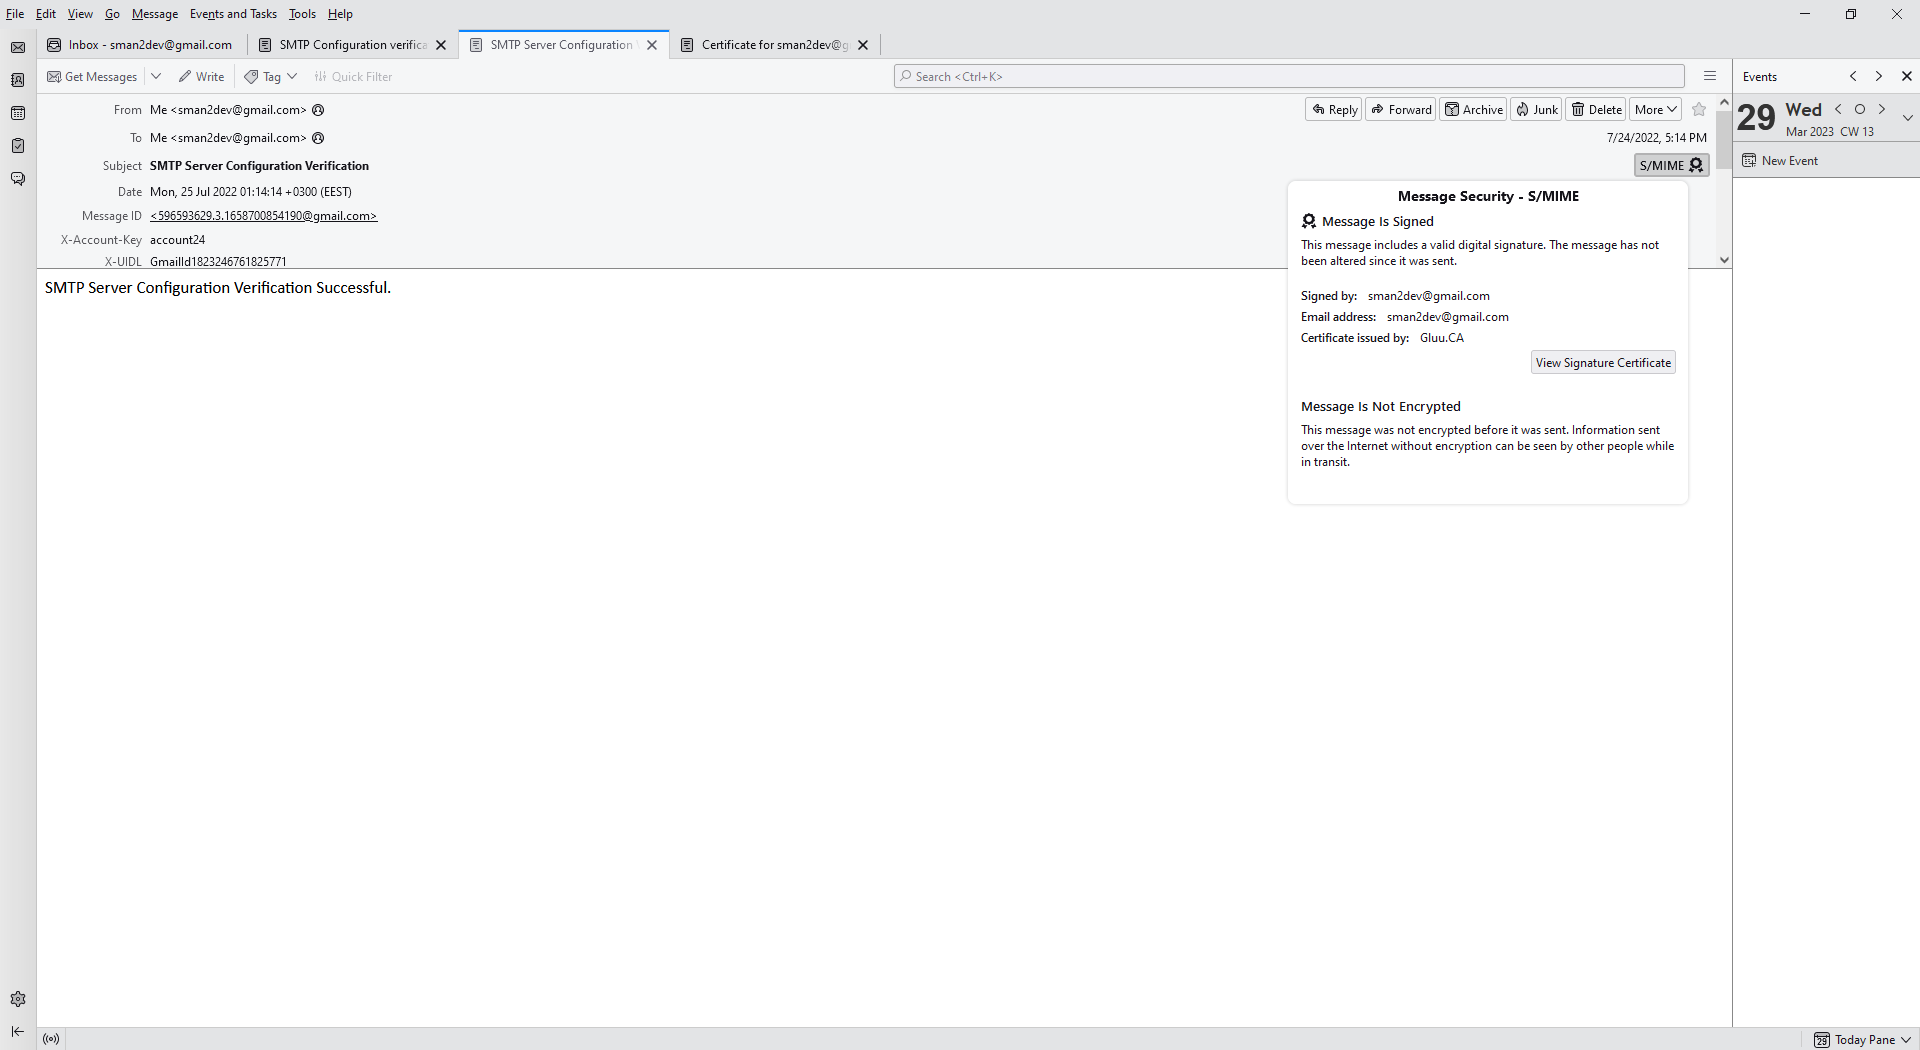Create a New Event in the Events panel
The image size is (1920, 1050).
tap(1789, 160)
